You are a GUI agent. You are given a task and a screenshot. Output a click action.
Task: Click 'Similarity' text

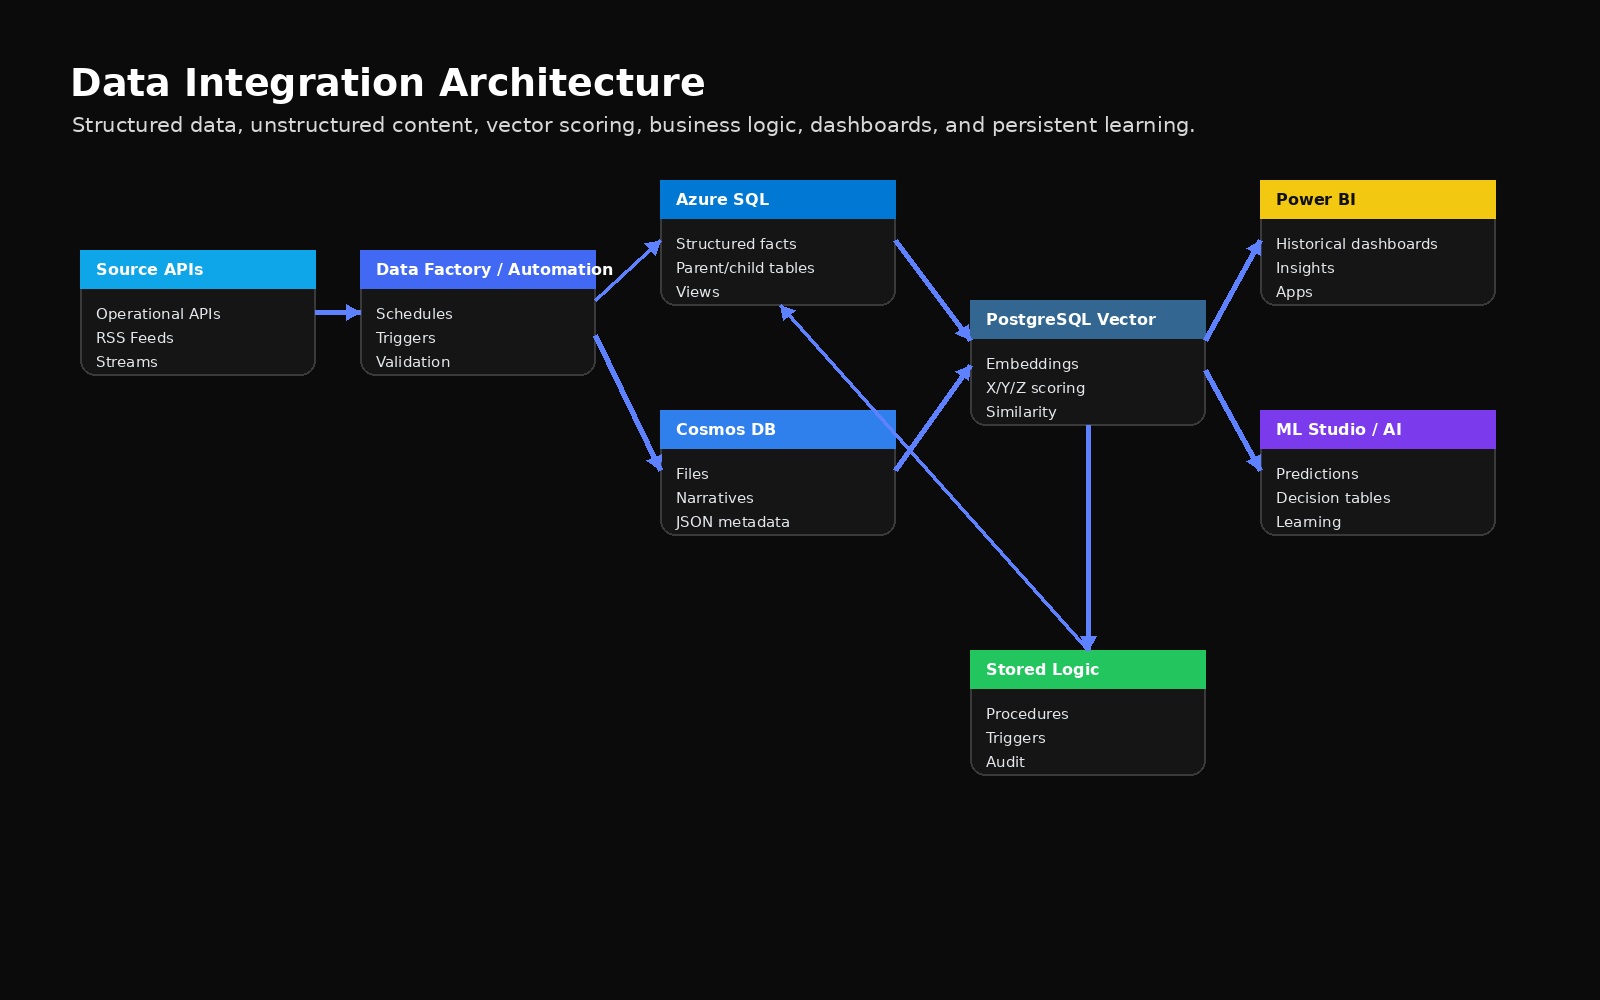click(x=1021, y=412)
